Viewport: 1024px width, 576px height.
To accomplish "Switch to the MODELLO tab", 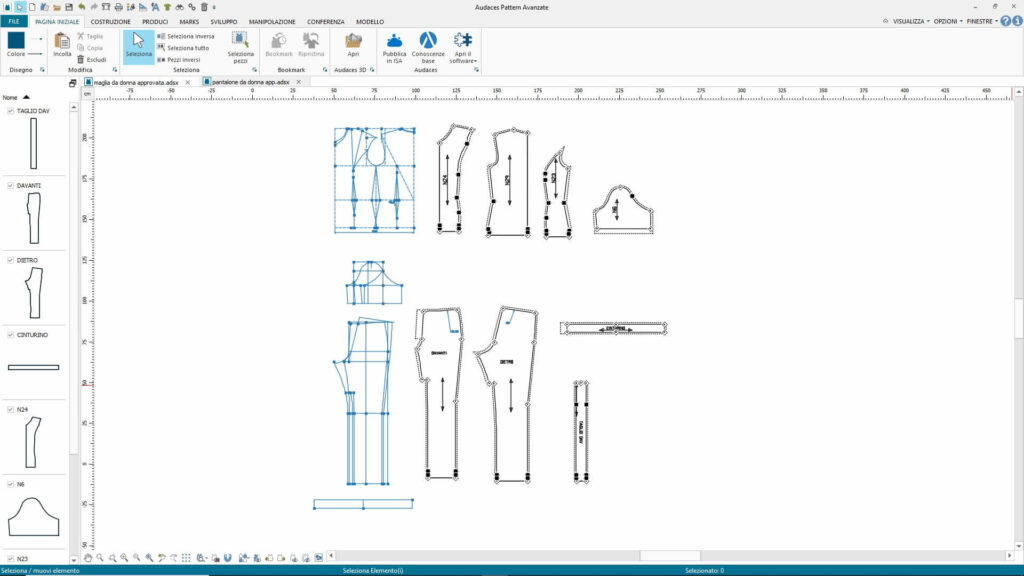I will pos(370,22).
